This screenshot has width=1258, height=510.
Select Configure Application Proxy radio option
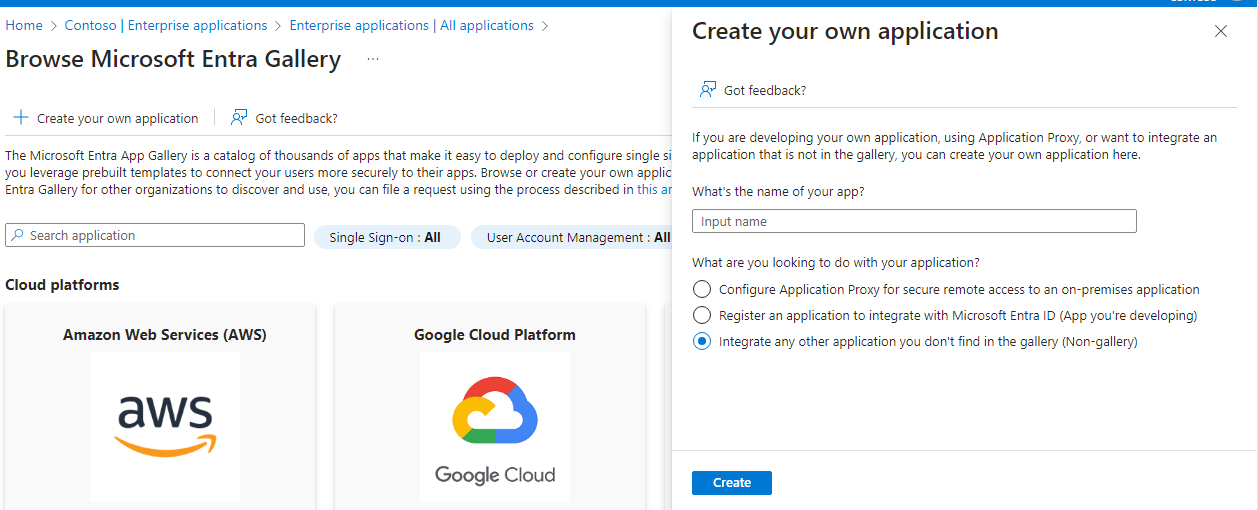702,289
